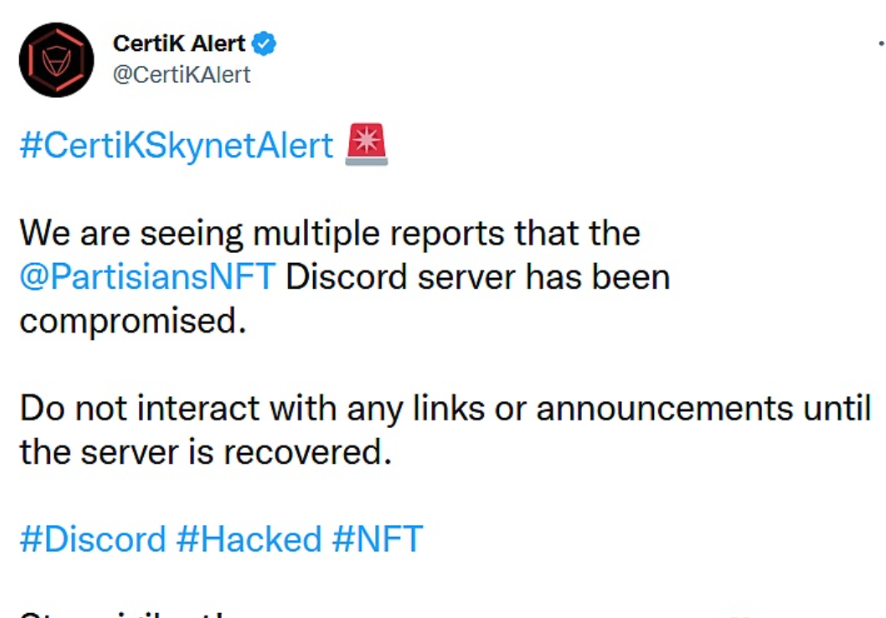Click the blue verified checkmark badge
Image resolution: width=886 pixels, height=618 pixels.
pyautogui.click(x=264, y=44)
